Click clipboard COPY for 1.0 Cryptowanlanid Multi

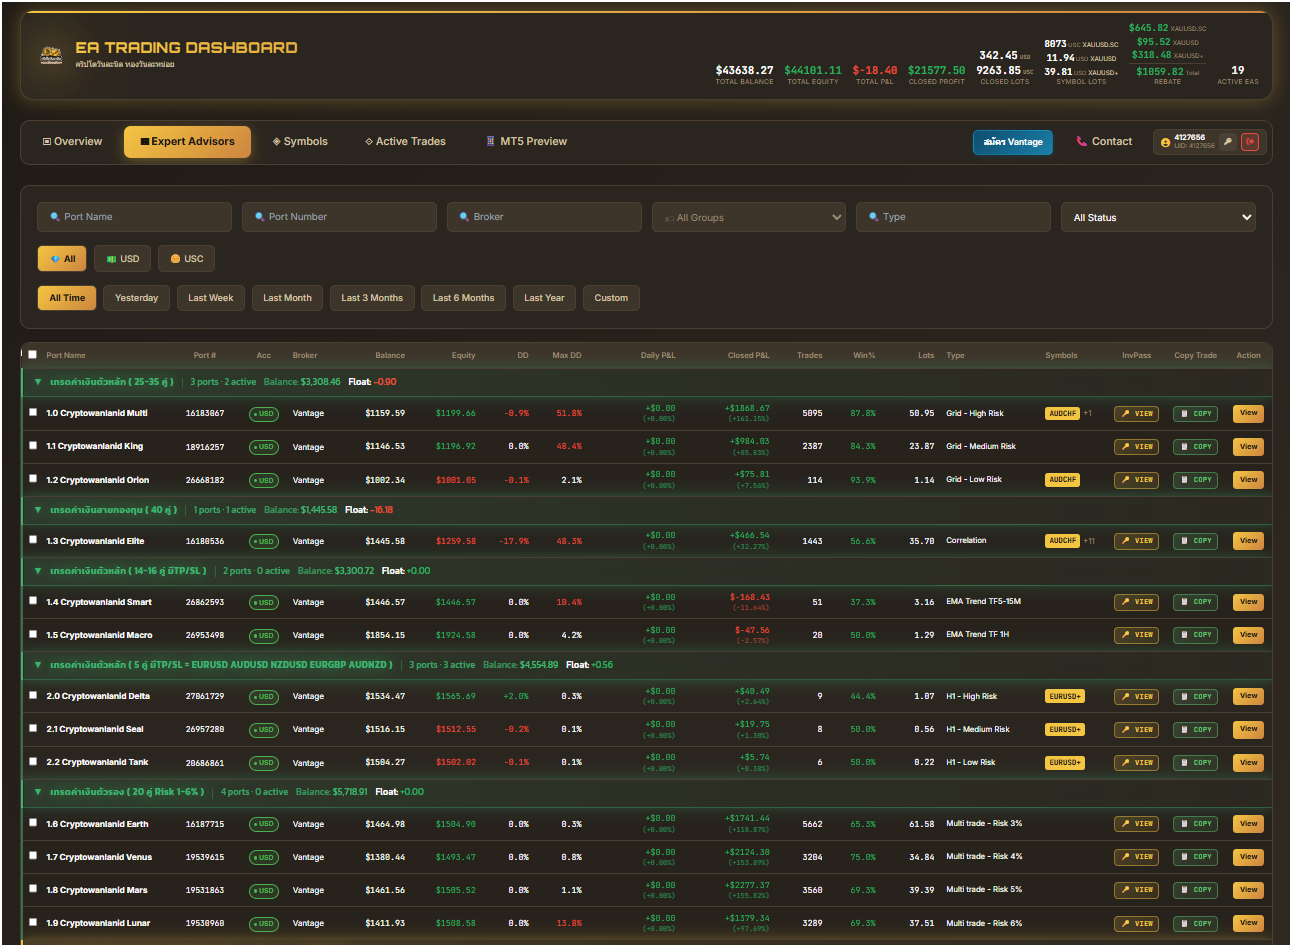[1195, 413]
